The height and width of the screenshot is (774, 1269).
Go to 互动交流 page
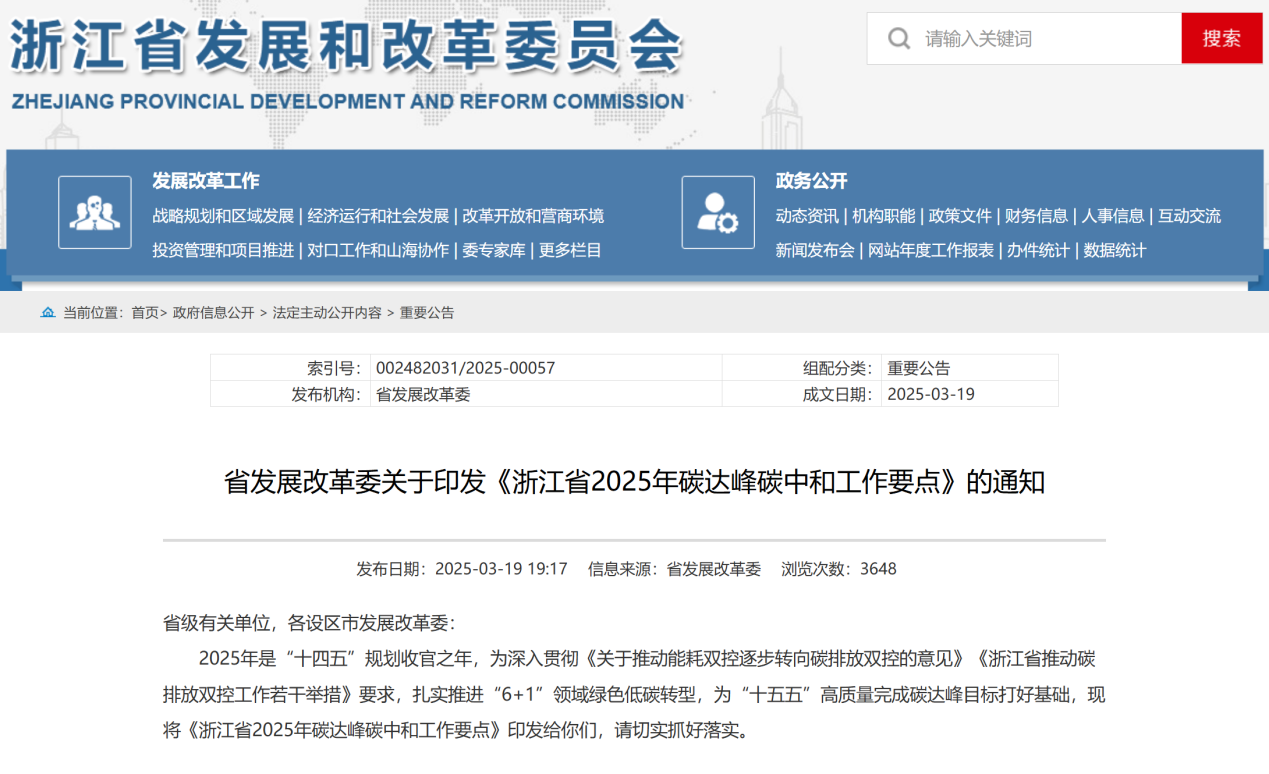click(1189, 216)
